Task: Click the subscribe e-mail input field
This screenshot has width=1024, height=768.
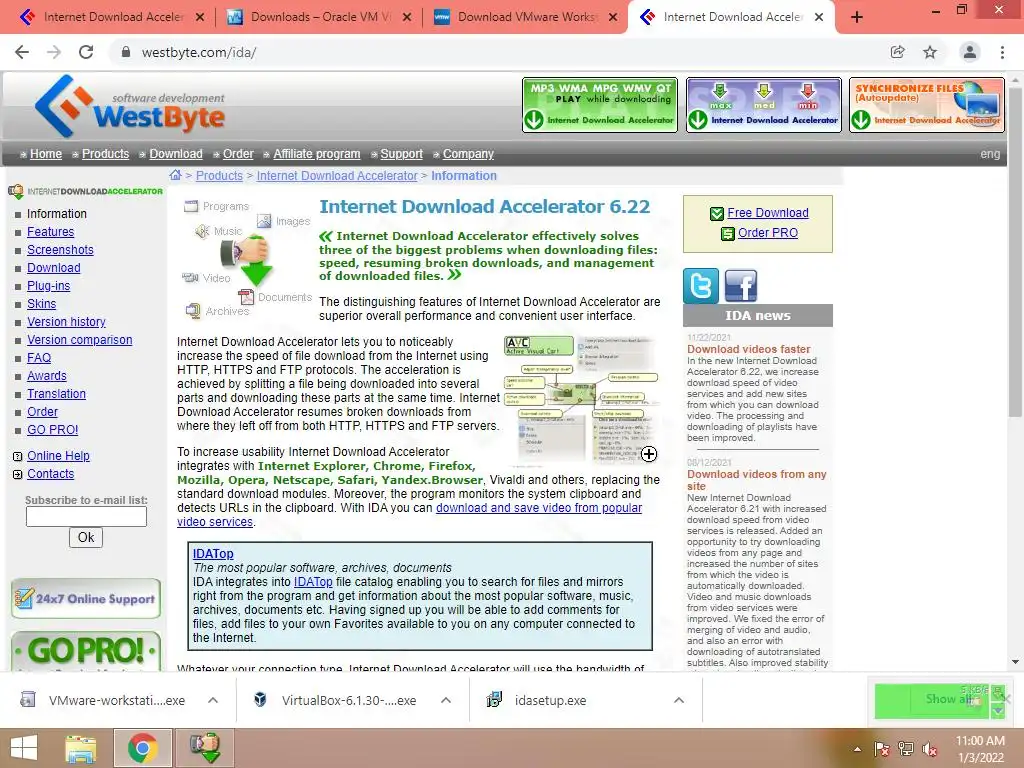Action: pos(86,517)
